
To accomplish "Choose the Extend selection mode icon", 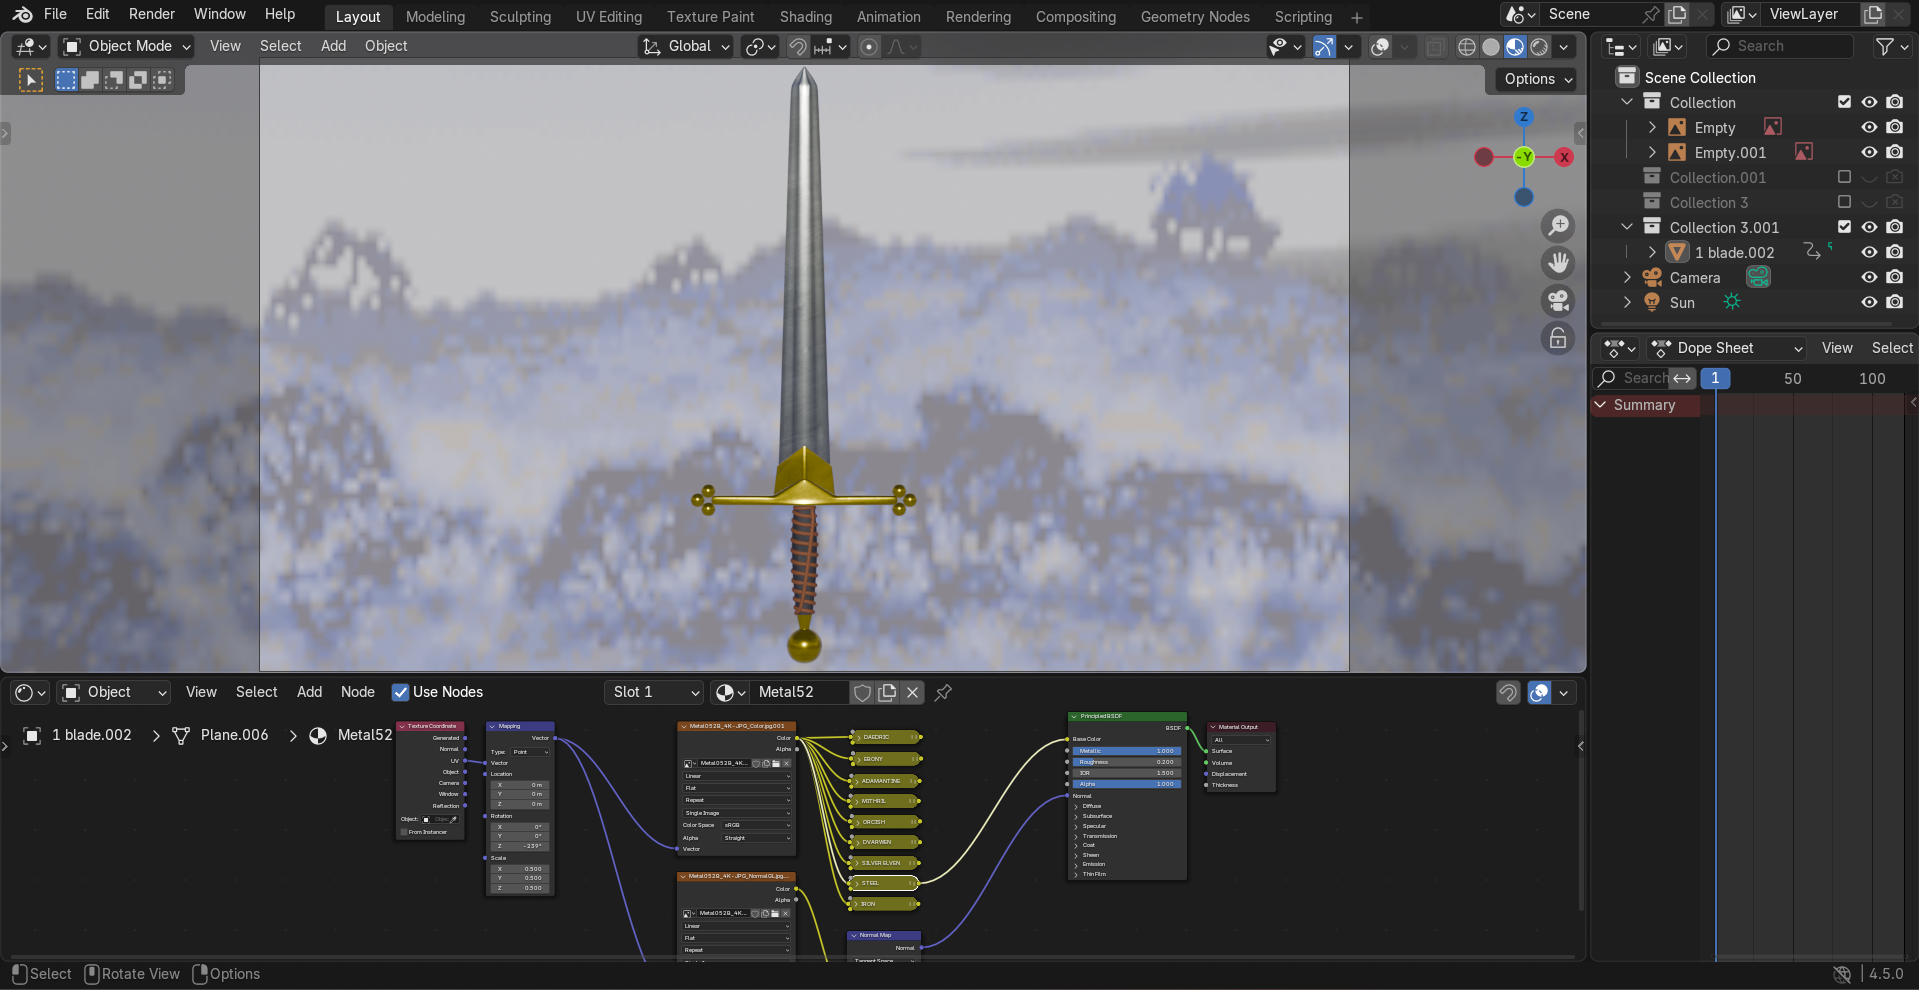I will coord(90,80).
